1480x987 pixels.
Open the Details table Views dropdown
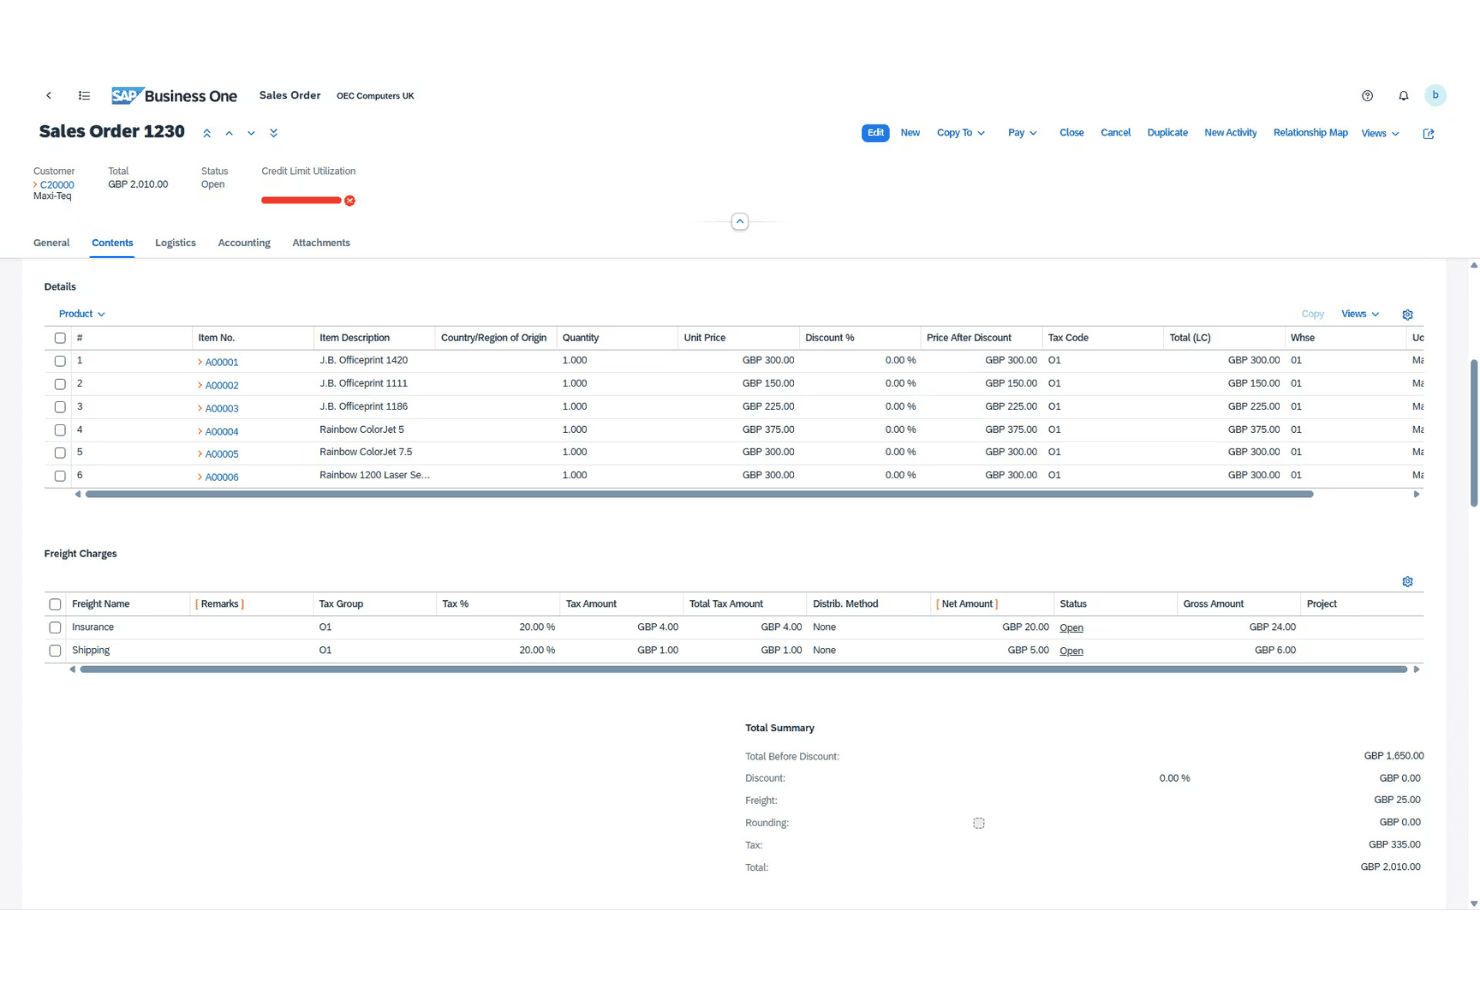point(1360,314)
